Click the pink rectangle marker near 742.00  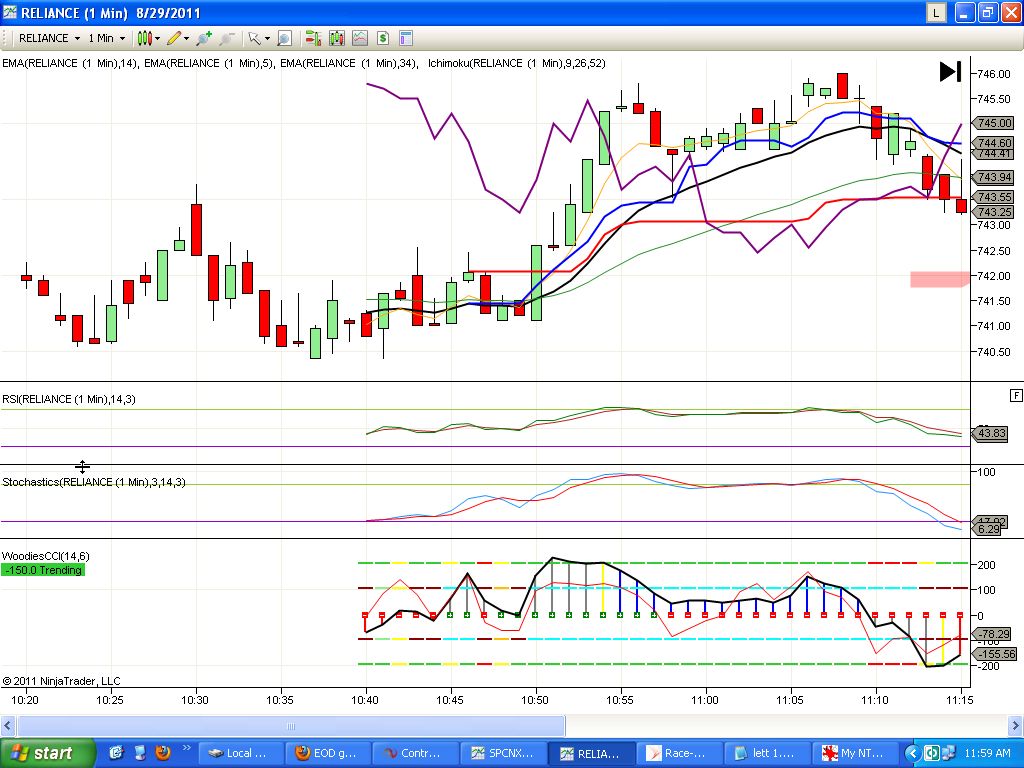click(939, 280)
